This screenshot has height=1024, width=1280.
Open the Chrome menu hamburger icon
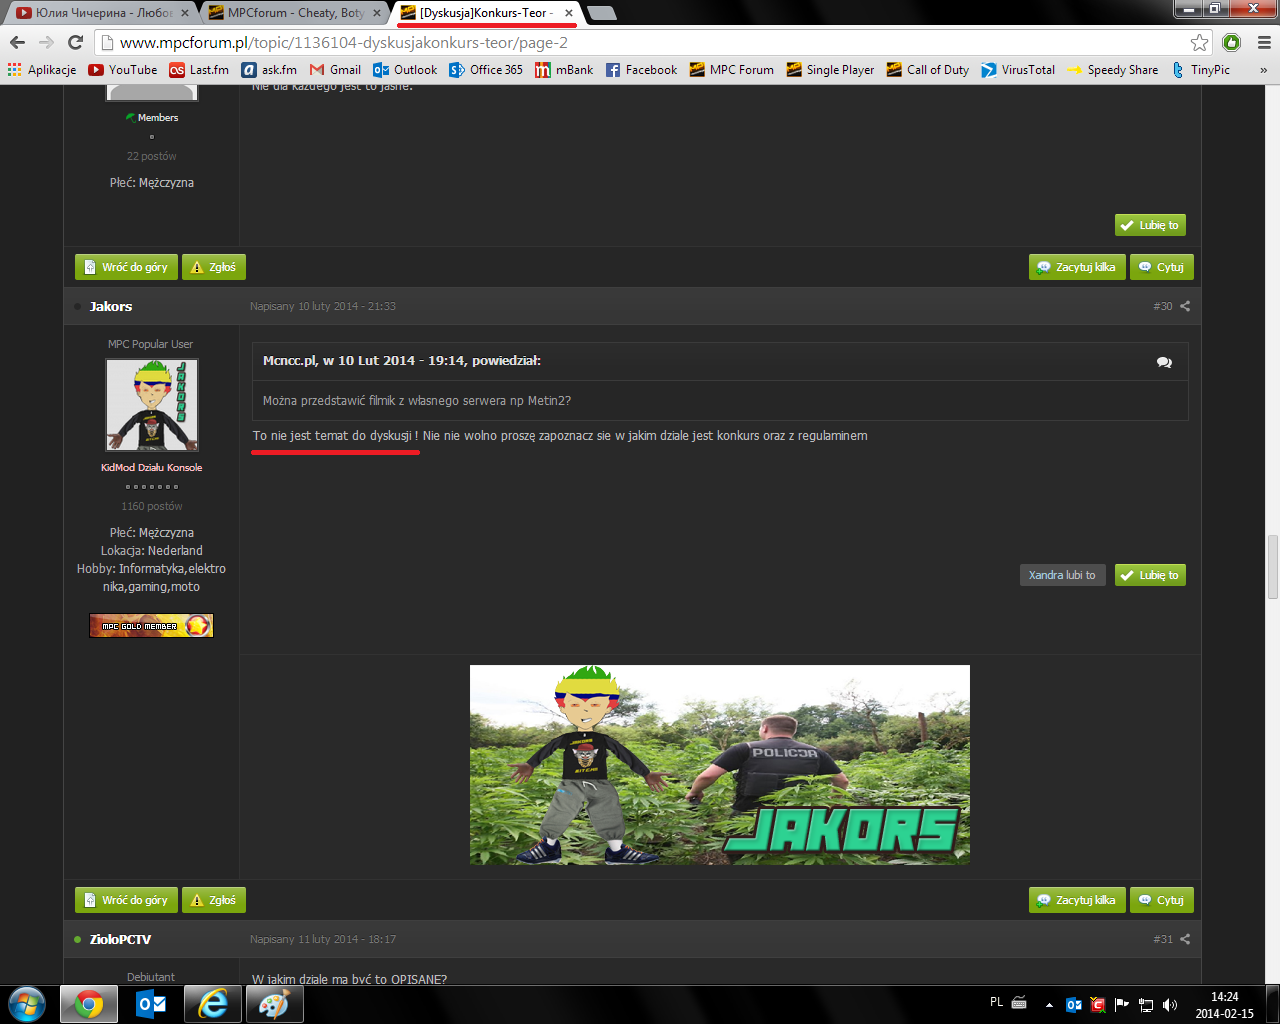(x=1264, y=42)
